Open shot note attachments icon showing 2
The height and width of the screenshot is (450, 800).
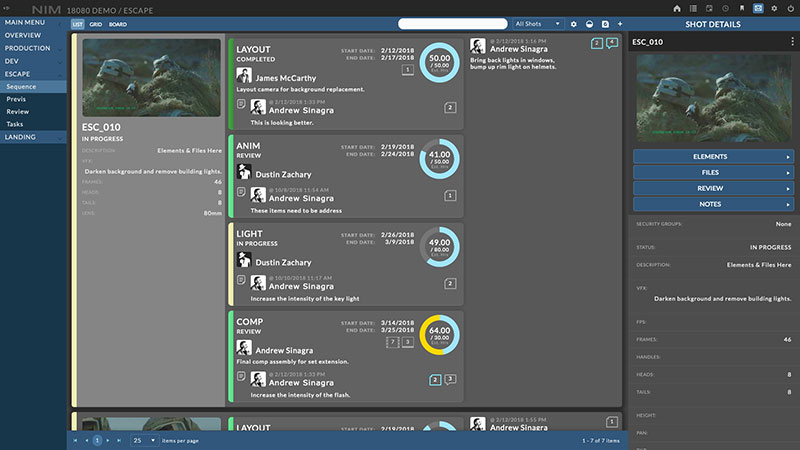pyautogui.click(x=596, y=43)
